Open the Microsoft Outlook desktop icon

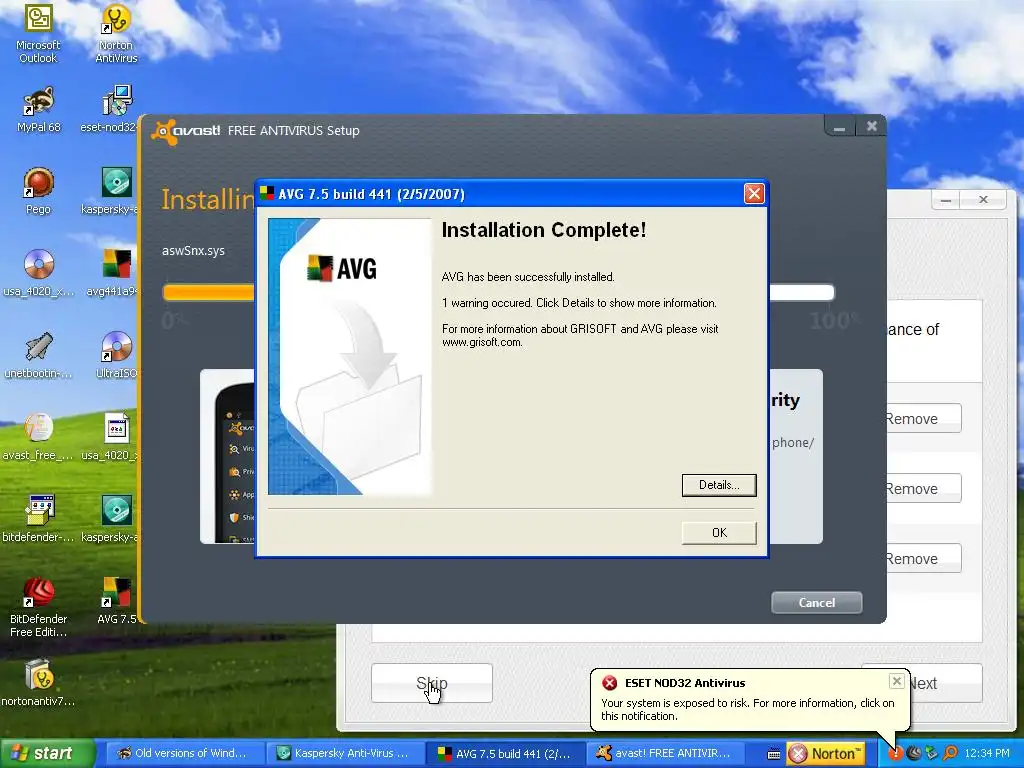tap(39, 33)
